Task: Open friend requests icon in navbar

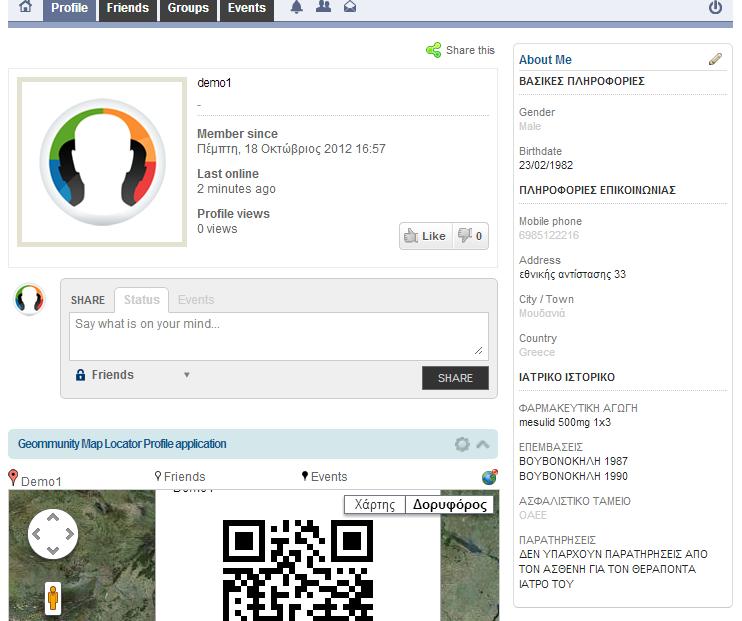Action: click(323, 7)
